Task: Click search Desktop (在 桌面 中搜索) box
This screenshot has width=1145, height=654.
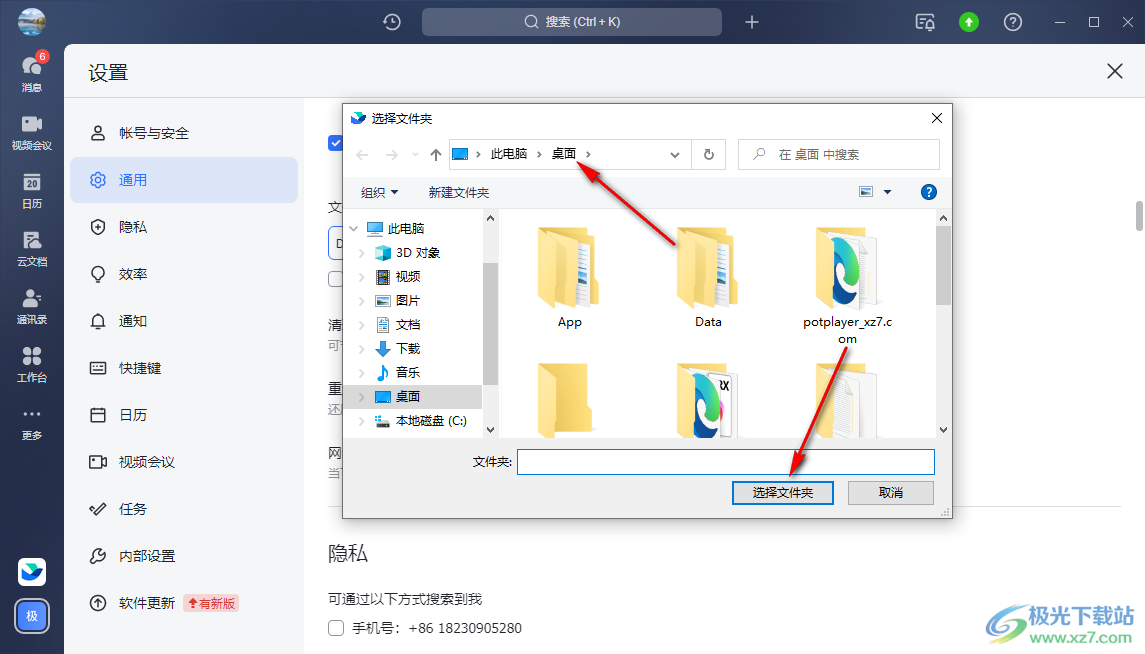Action: (x=838, y=155)
